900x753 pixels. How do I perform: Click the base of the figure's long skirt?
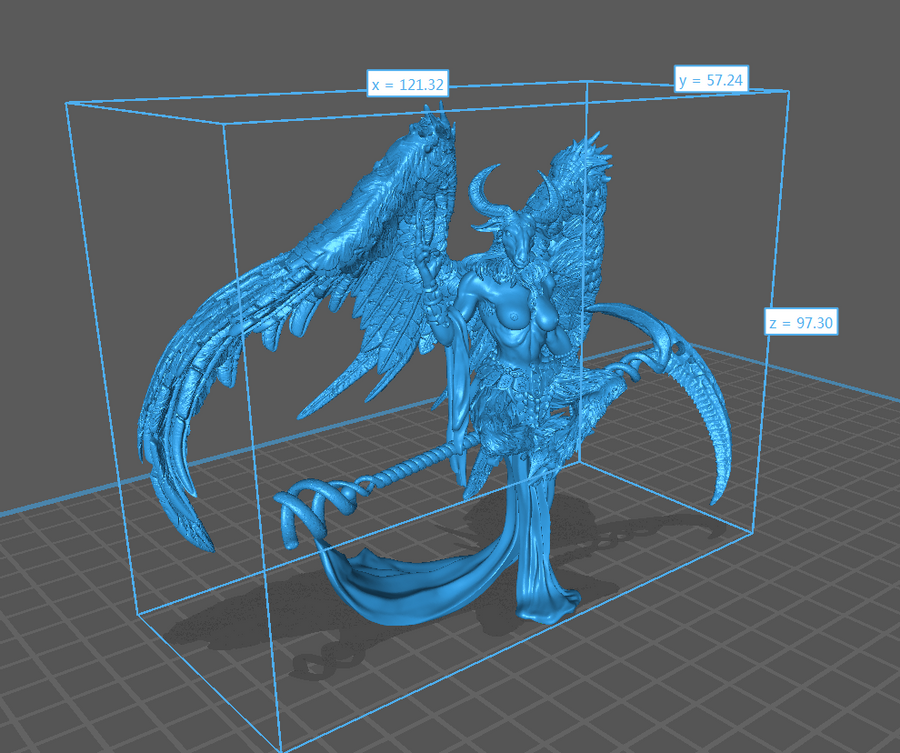(545, 605)
